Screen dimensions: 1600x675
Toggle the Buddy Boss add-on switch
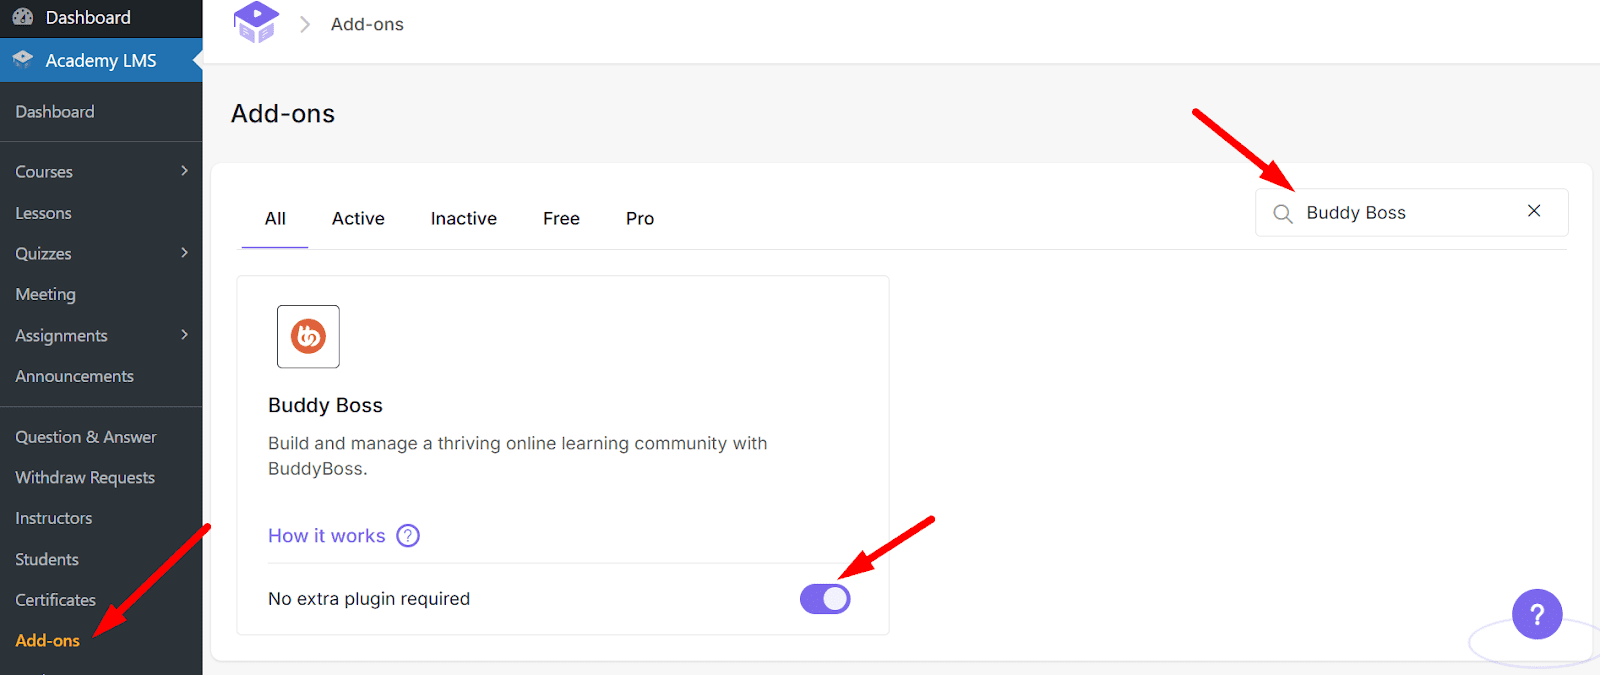pos(825,599)
